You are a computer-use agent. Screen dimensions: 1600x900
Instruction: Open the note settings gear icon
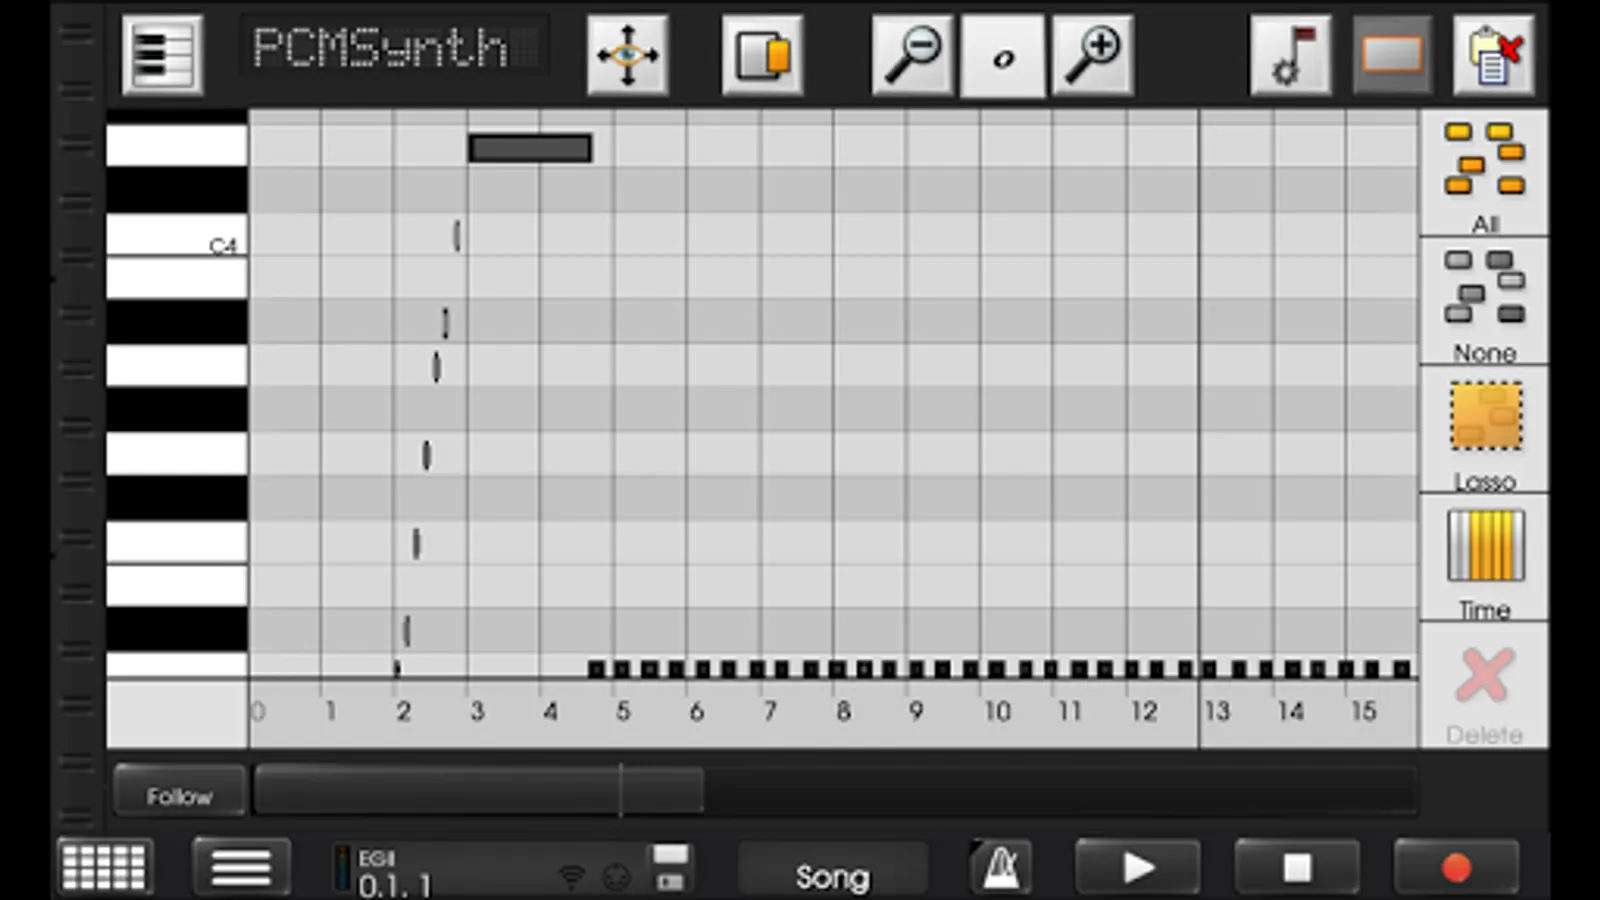click(1290, 55)
